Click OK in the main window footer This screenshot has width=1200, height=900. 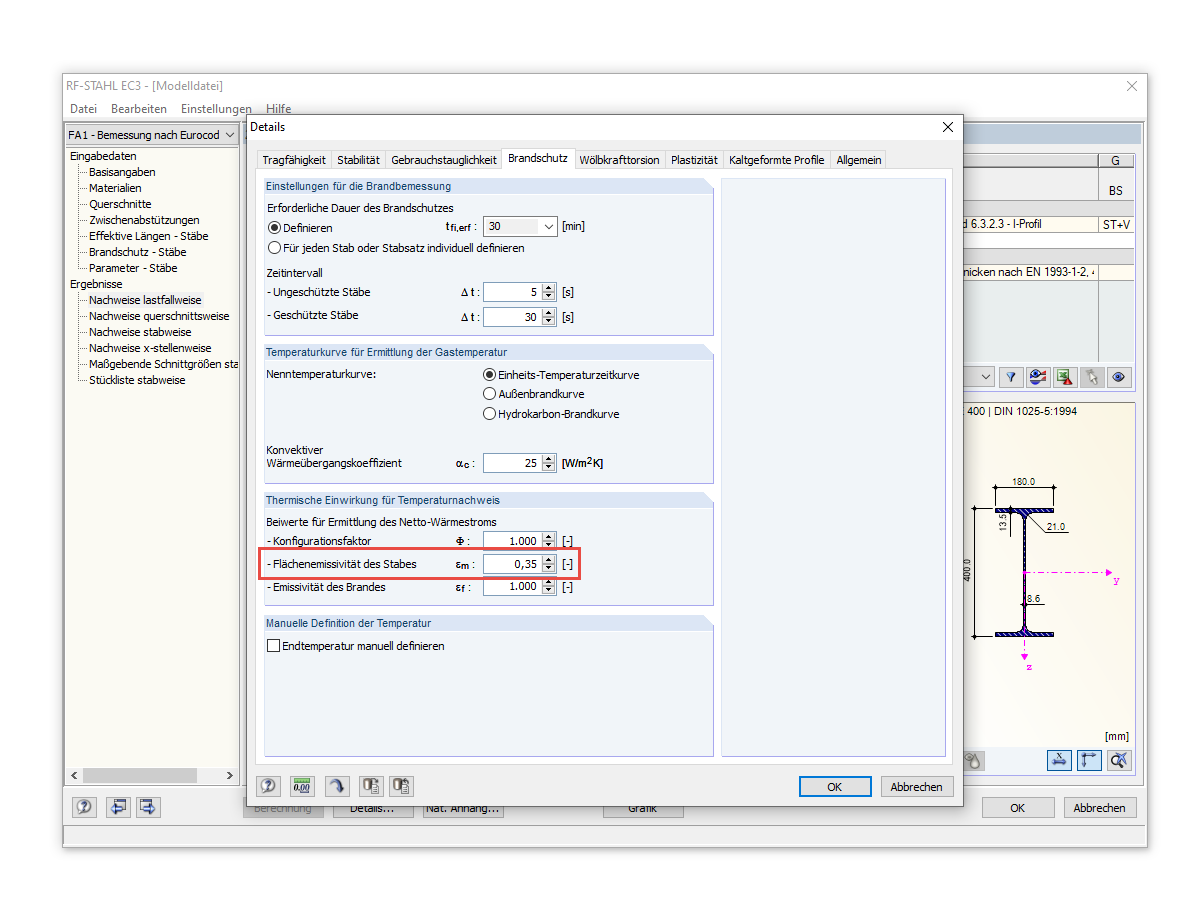tap(1017, 808)
